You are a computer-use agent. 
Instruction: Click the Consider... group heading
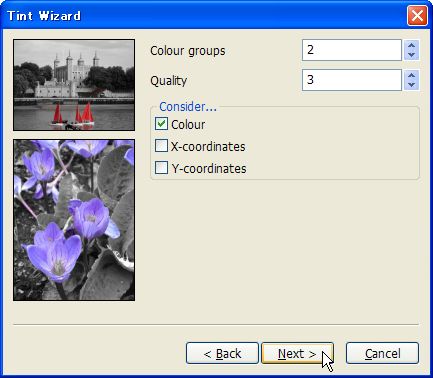(x=188, y=107)
